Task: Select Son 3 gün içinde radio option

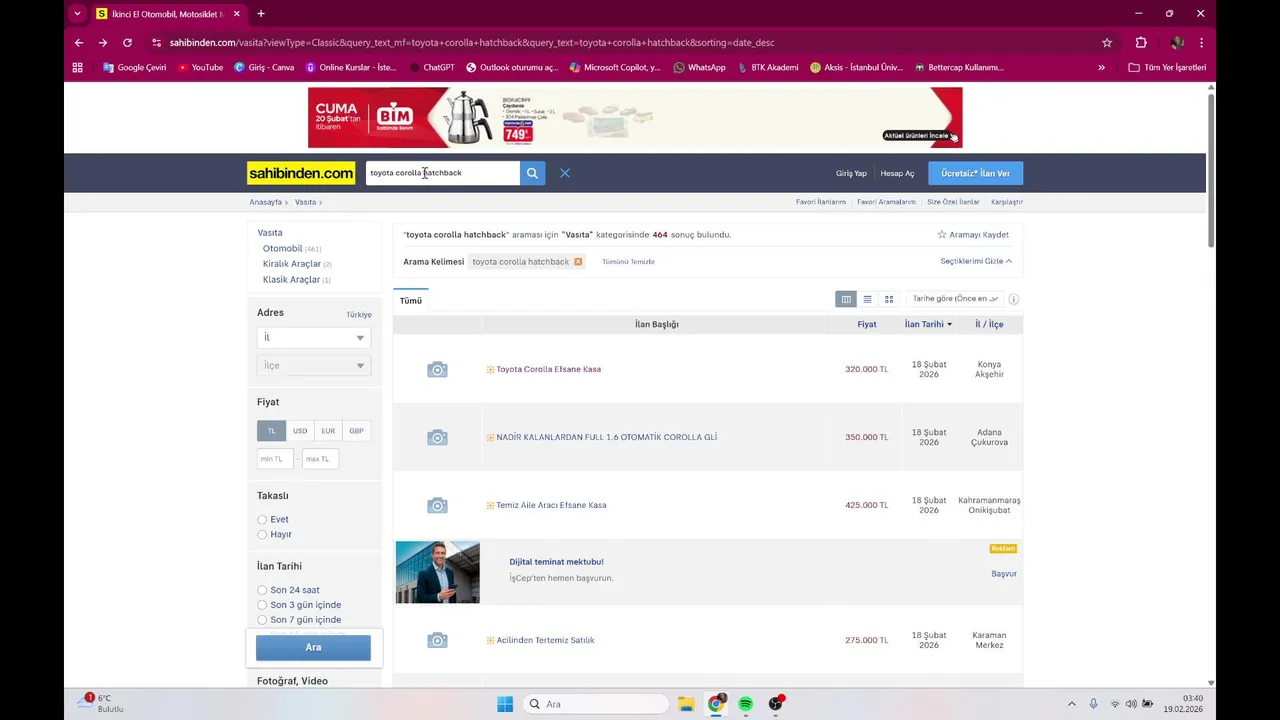Action: coord(262,605)
